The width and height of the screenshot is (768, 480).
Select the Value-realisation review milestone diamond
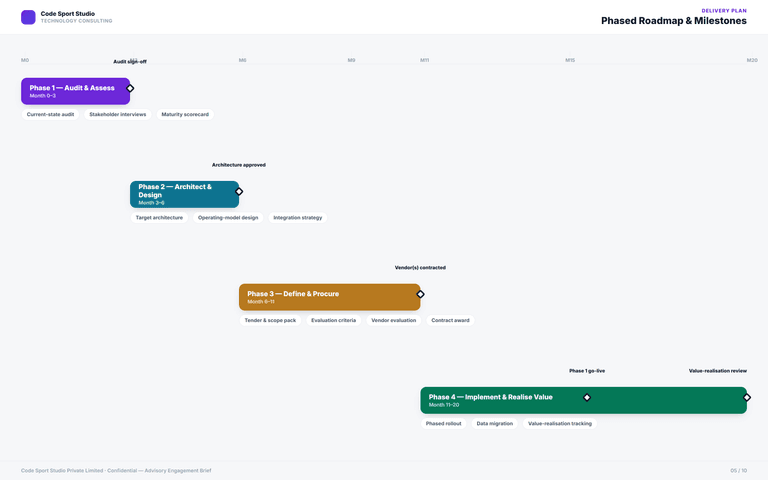[x=747, y=397]
